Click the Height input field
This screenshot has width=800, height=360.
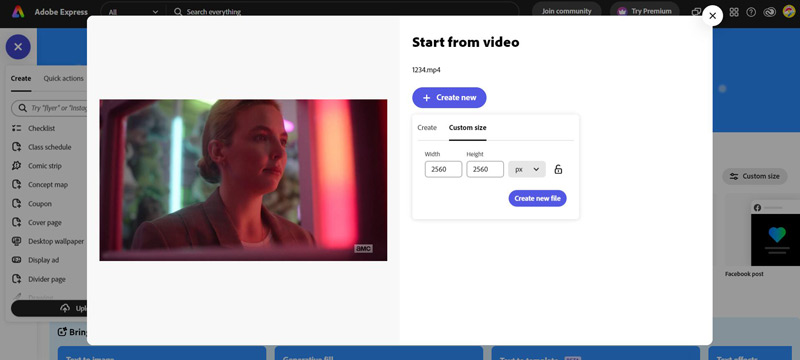[x=485, y=169]
